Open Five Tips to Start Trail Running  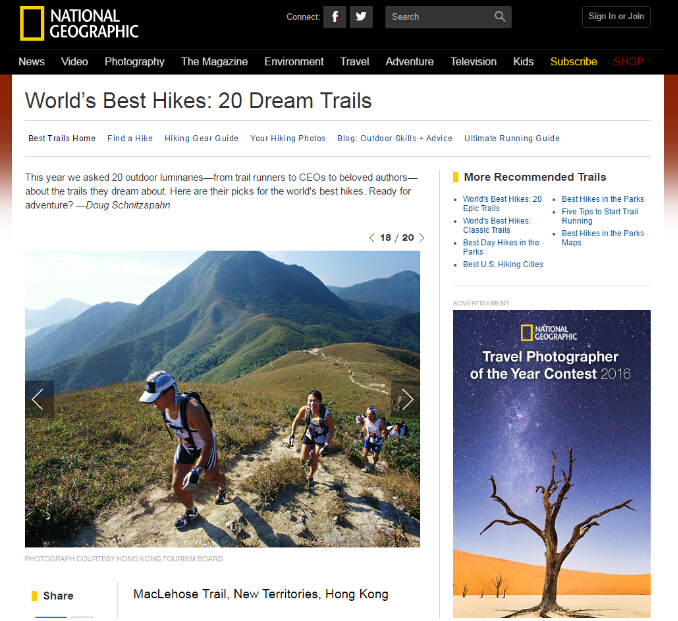[600, 216]
